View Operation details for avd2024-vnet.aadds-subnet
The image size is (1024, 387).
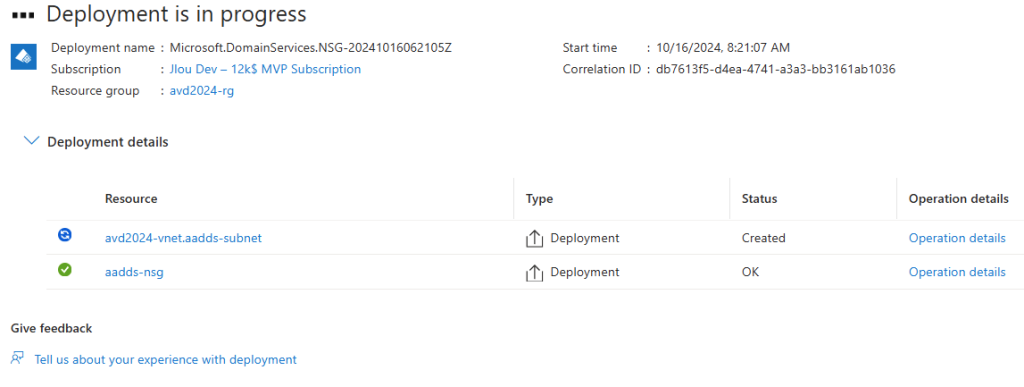click(x=957, y=238)
